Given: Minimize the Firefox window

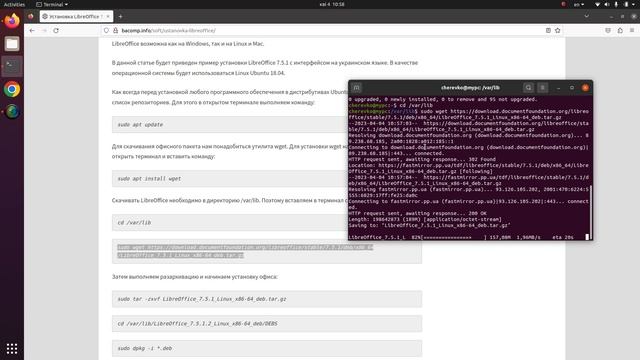Looking at the screenshot, I should pyautogui.click(x=611, y=16).
